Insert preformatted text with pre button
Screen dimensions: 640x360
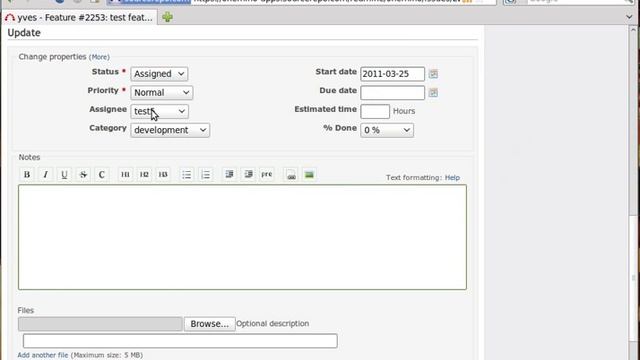click(267, 175)
